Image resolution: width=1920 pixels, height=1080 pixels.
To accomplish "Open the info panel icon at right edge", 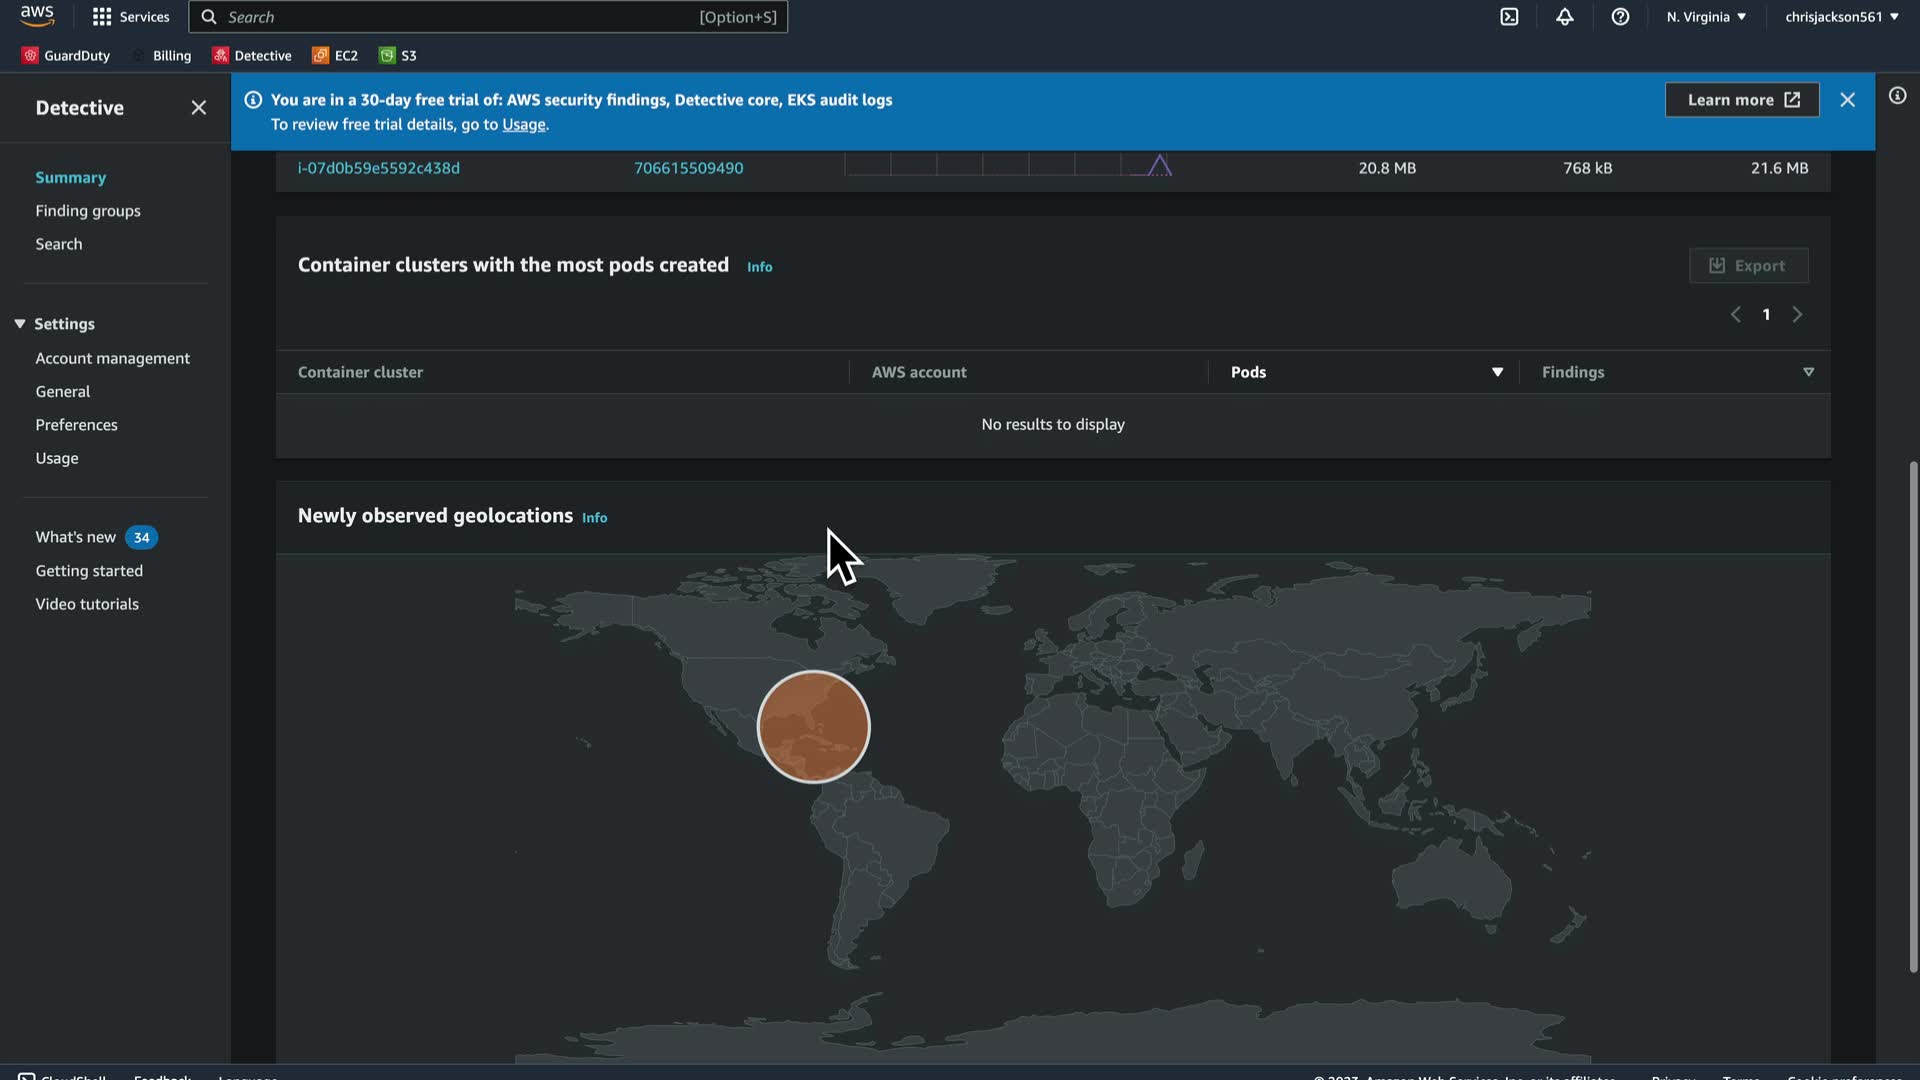I will (1897, 96).
